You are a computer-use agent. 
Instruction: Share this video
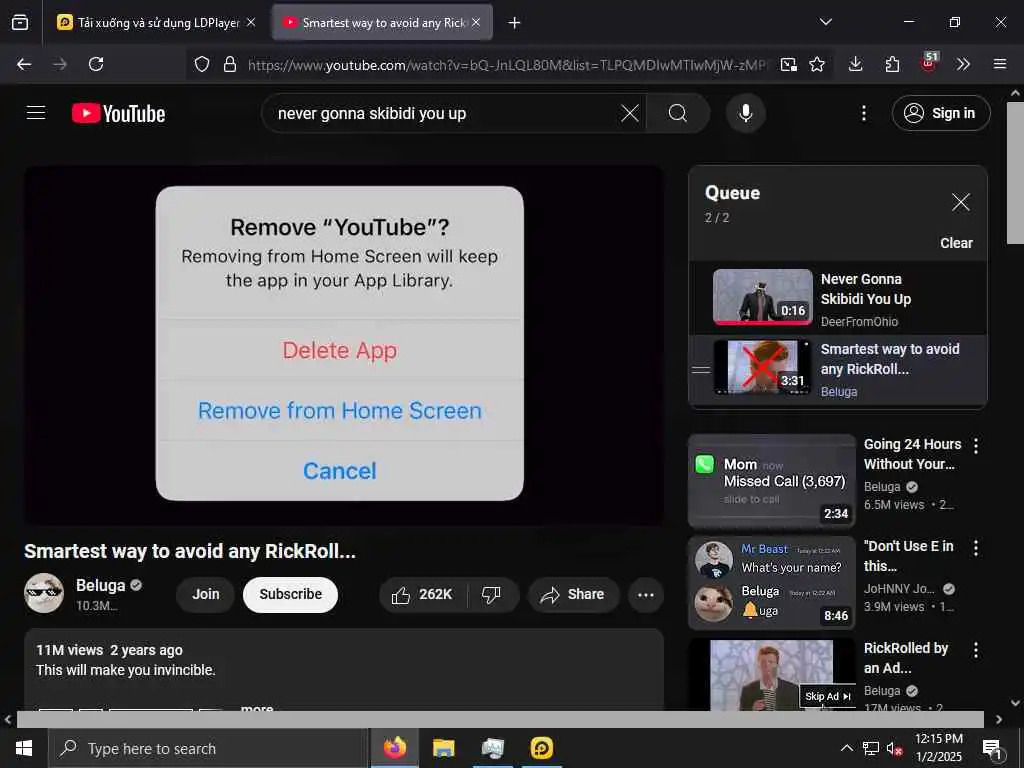pyautogui.click(x=573, y=594)
